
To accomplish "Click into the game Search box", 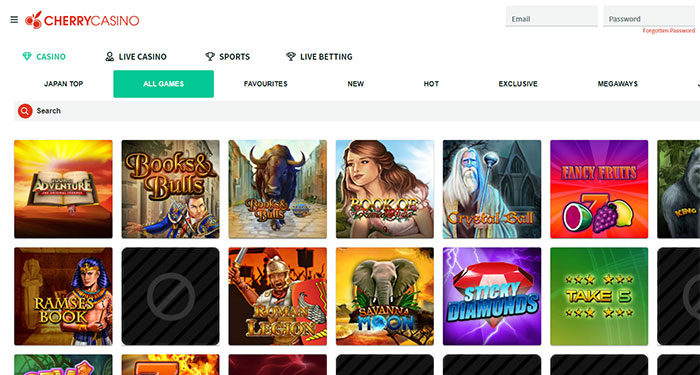I will point(357,111).
